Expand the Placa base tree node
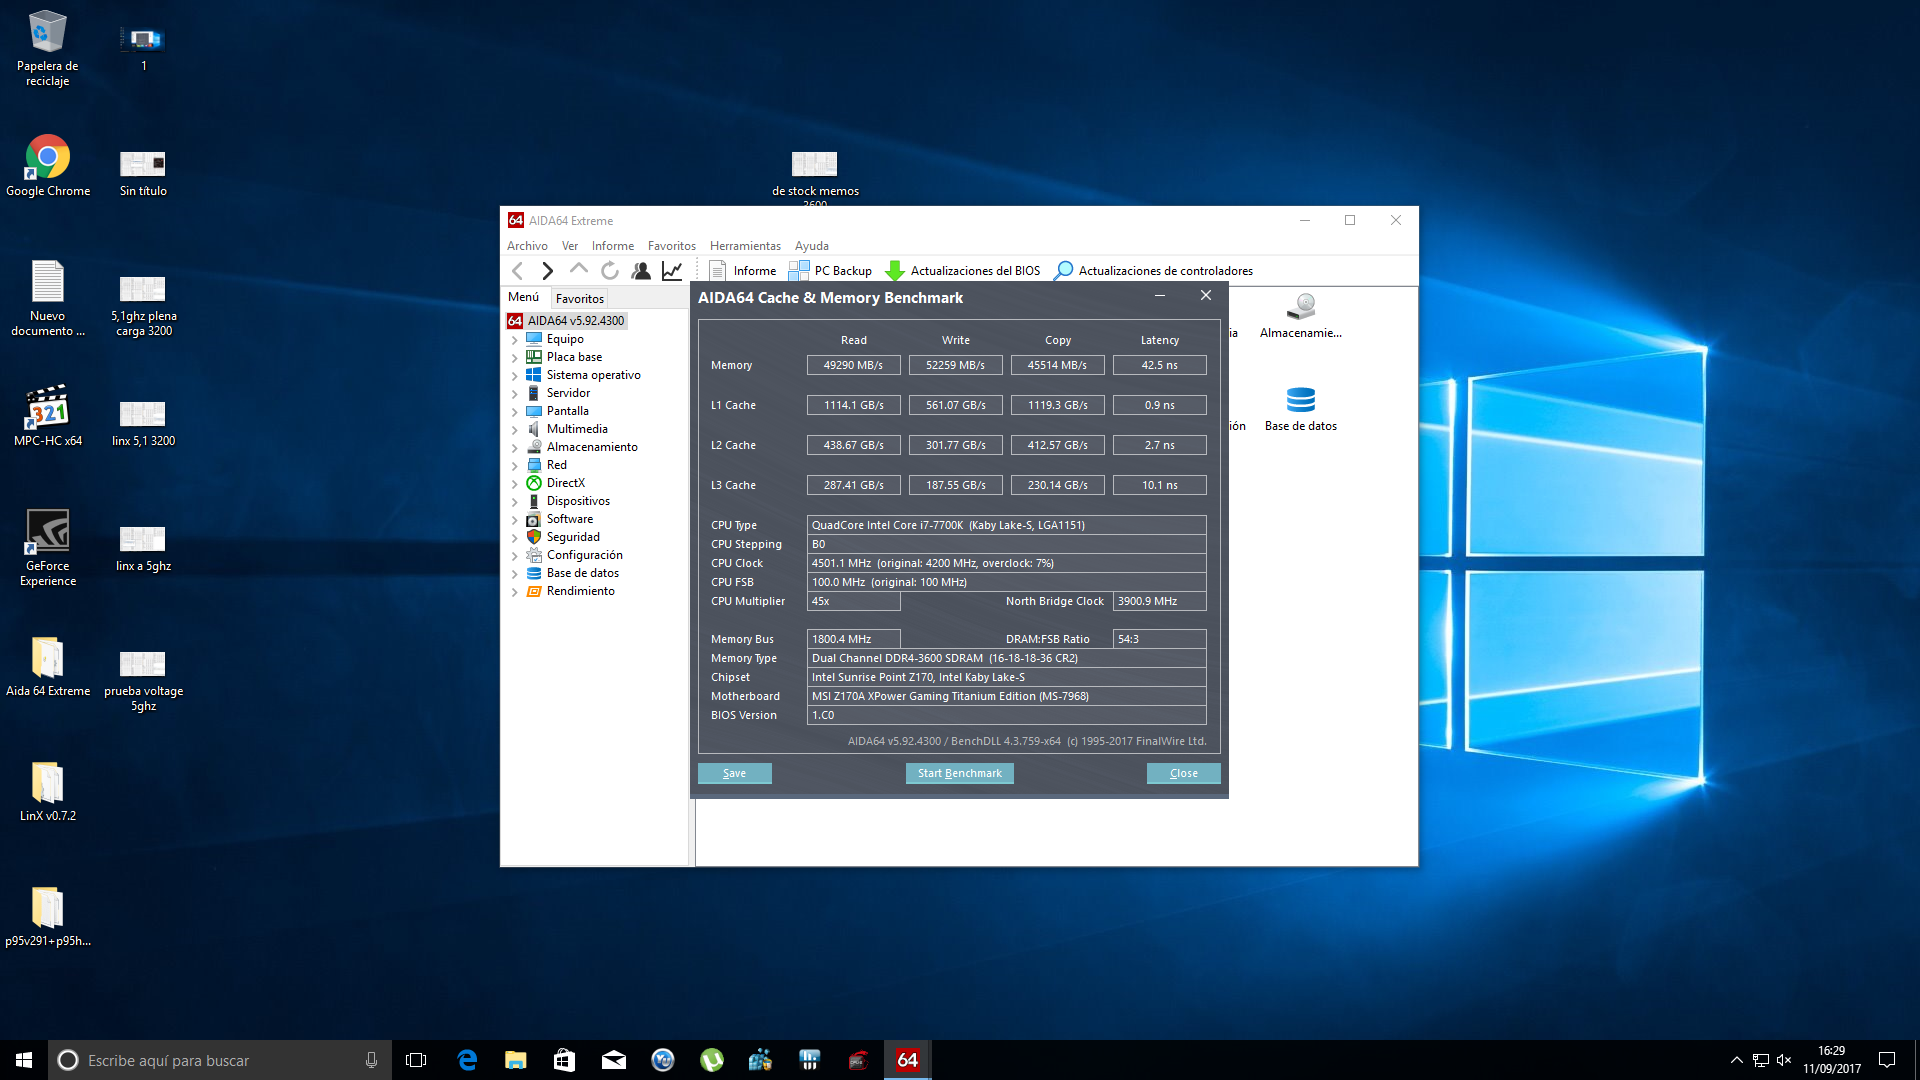The height and width of the screenshot is (1080, 1920). click(x=515, y=358)
